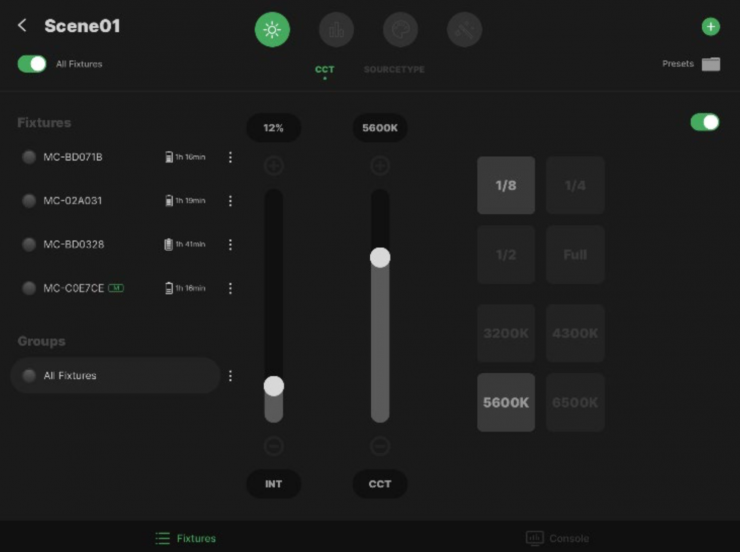Toggle the All Fixtures switch
Image resolution: width=740 pixels, height=552 pixels.
tap(32, 64)
